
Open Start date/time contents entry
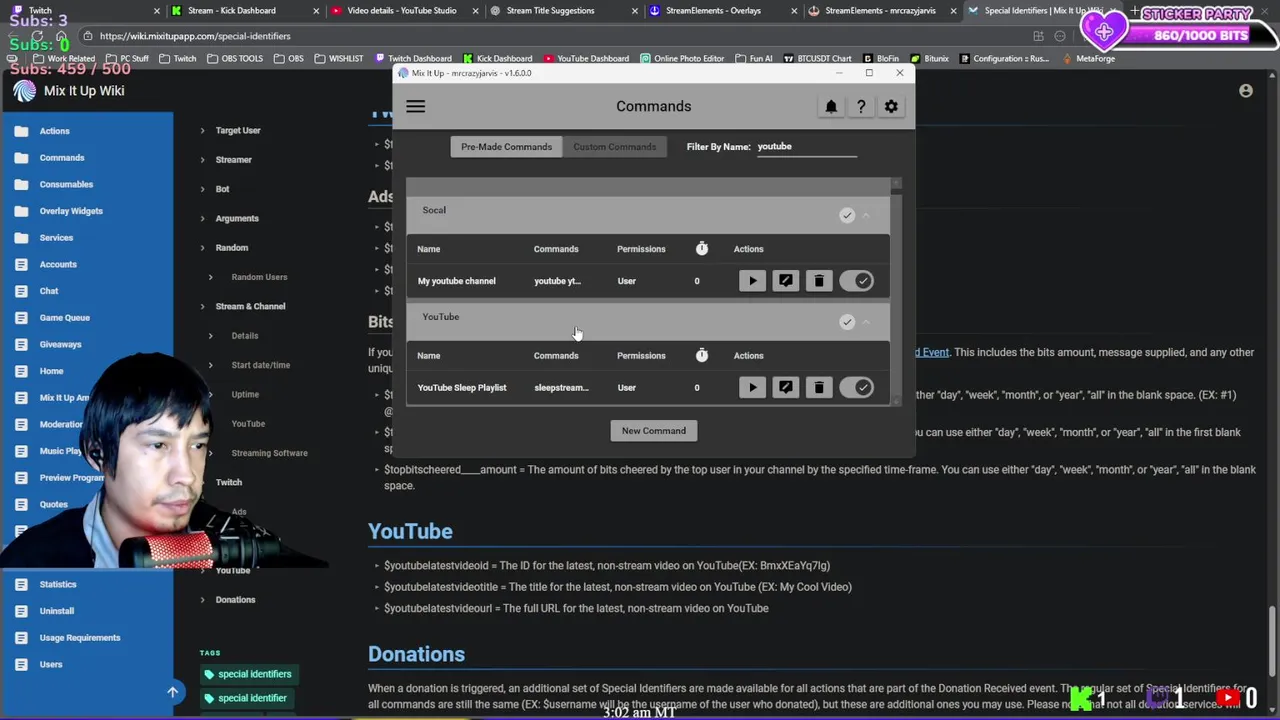261,365
